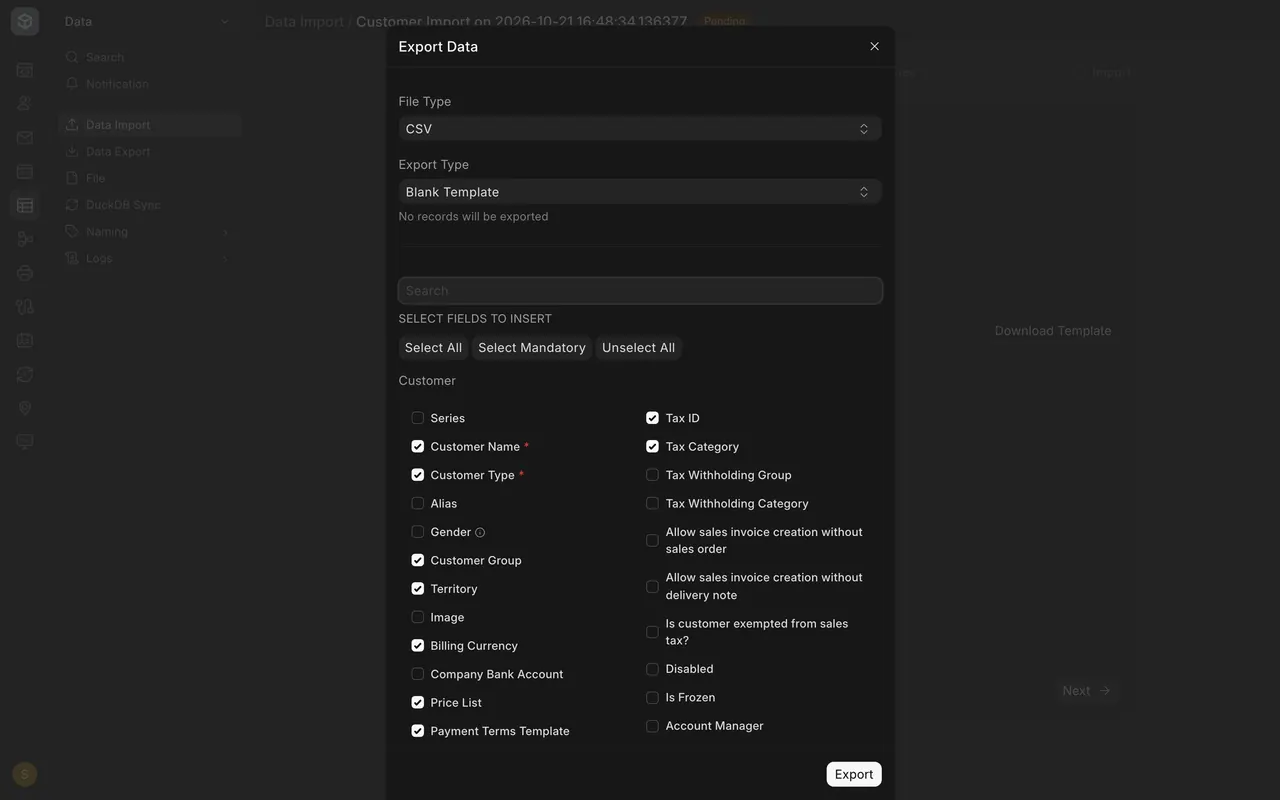Open the File Type dropdown showing CSV
Viewport: 1280px width, 800px height.
pyautogui.click(x=640, y=129)
